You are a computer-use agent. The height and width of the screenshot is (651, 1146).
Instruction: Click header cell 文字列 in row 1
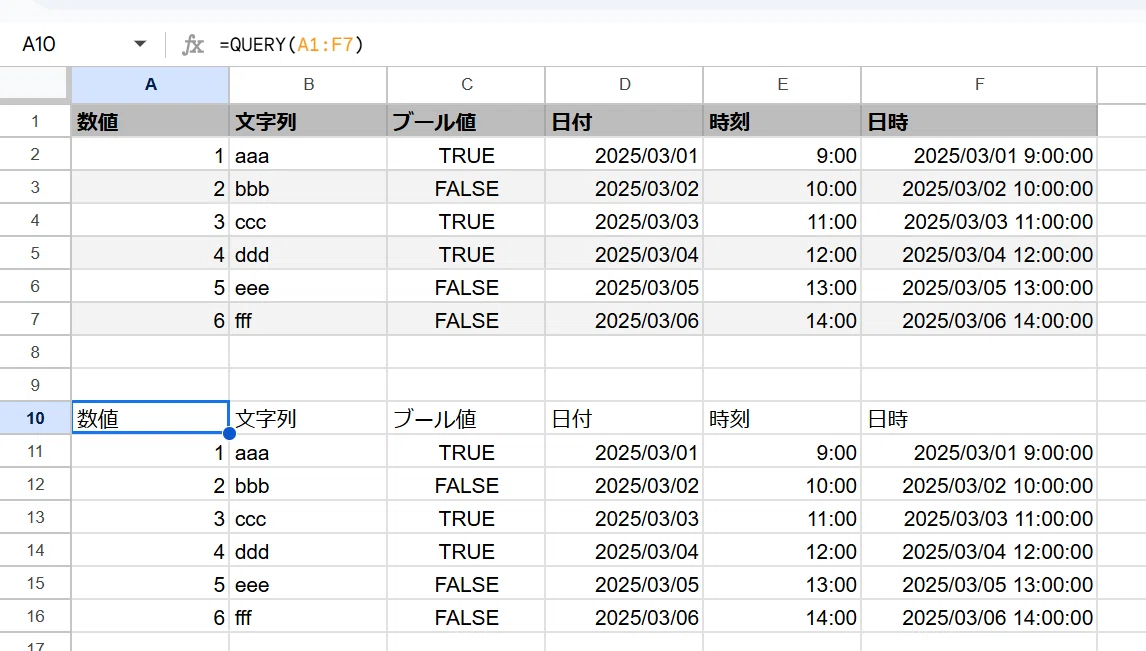308,121
